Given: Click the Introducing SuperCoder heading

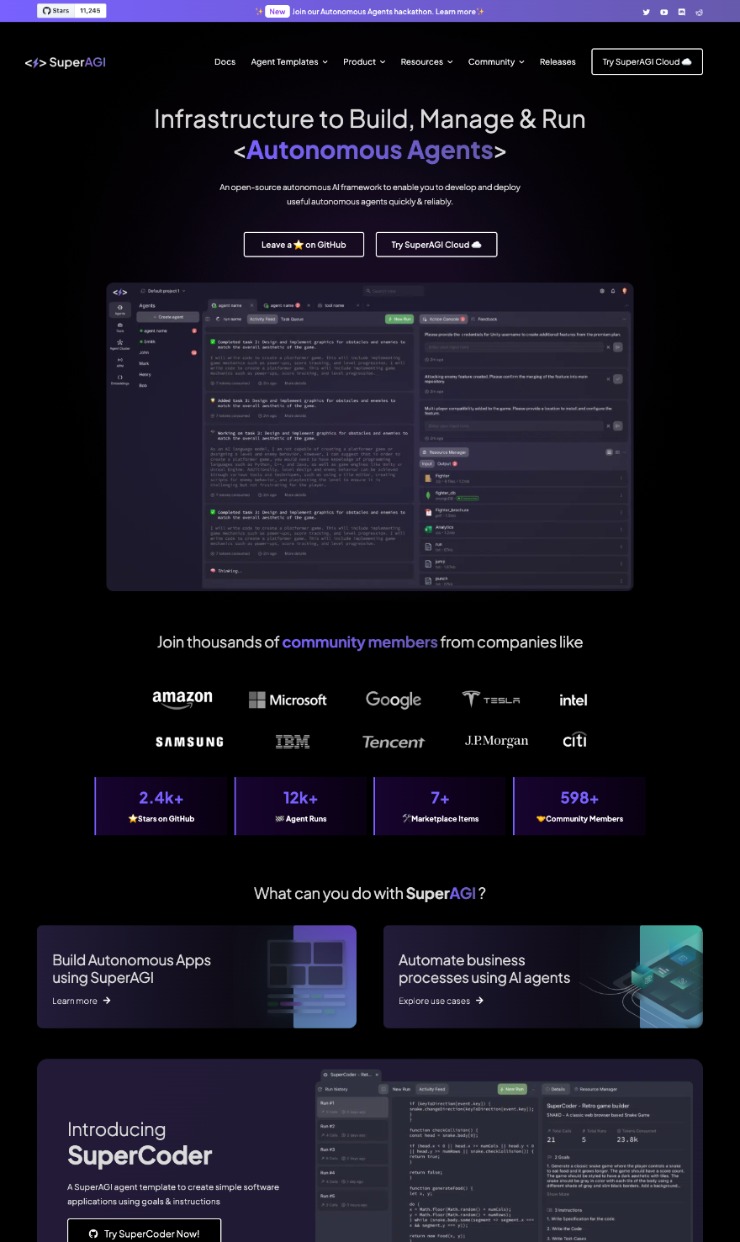Looking at the screenshot, I should pyautogui.click(x=140, y=1143).
